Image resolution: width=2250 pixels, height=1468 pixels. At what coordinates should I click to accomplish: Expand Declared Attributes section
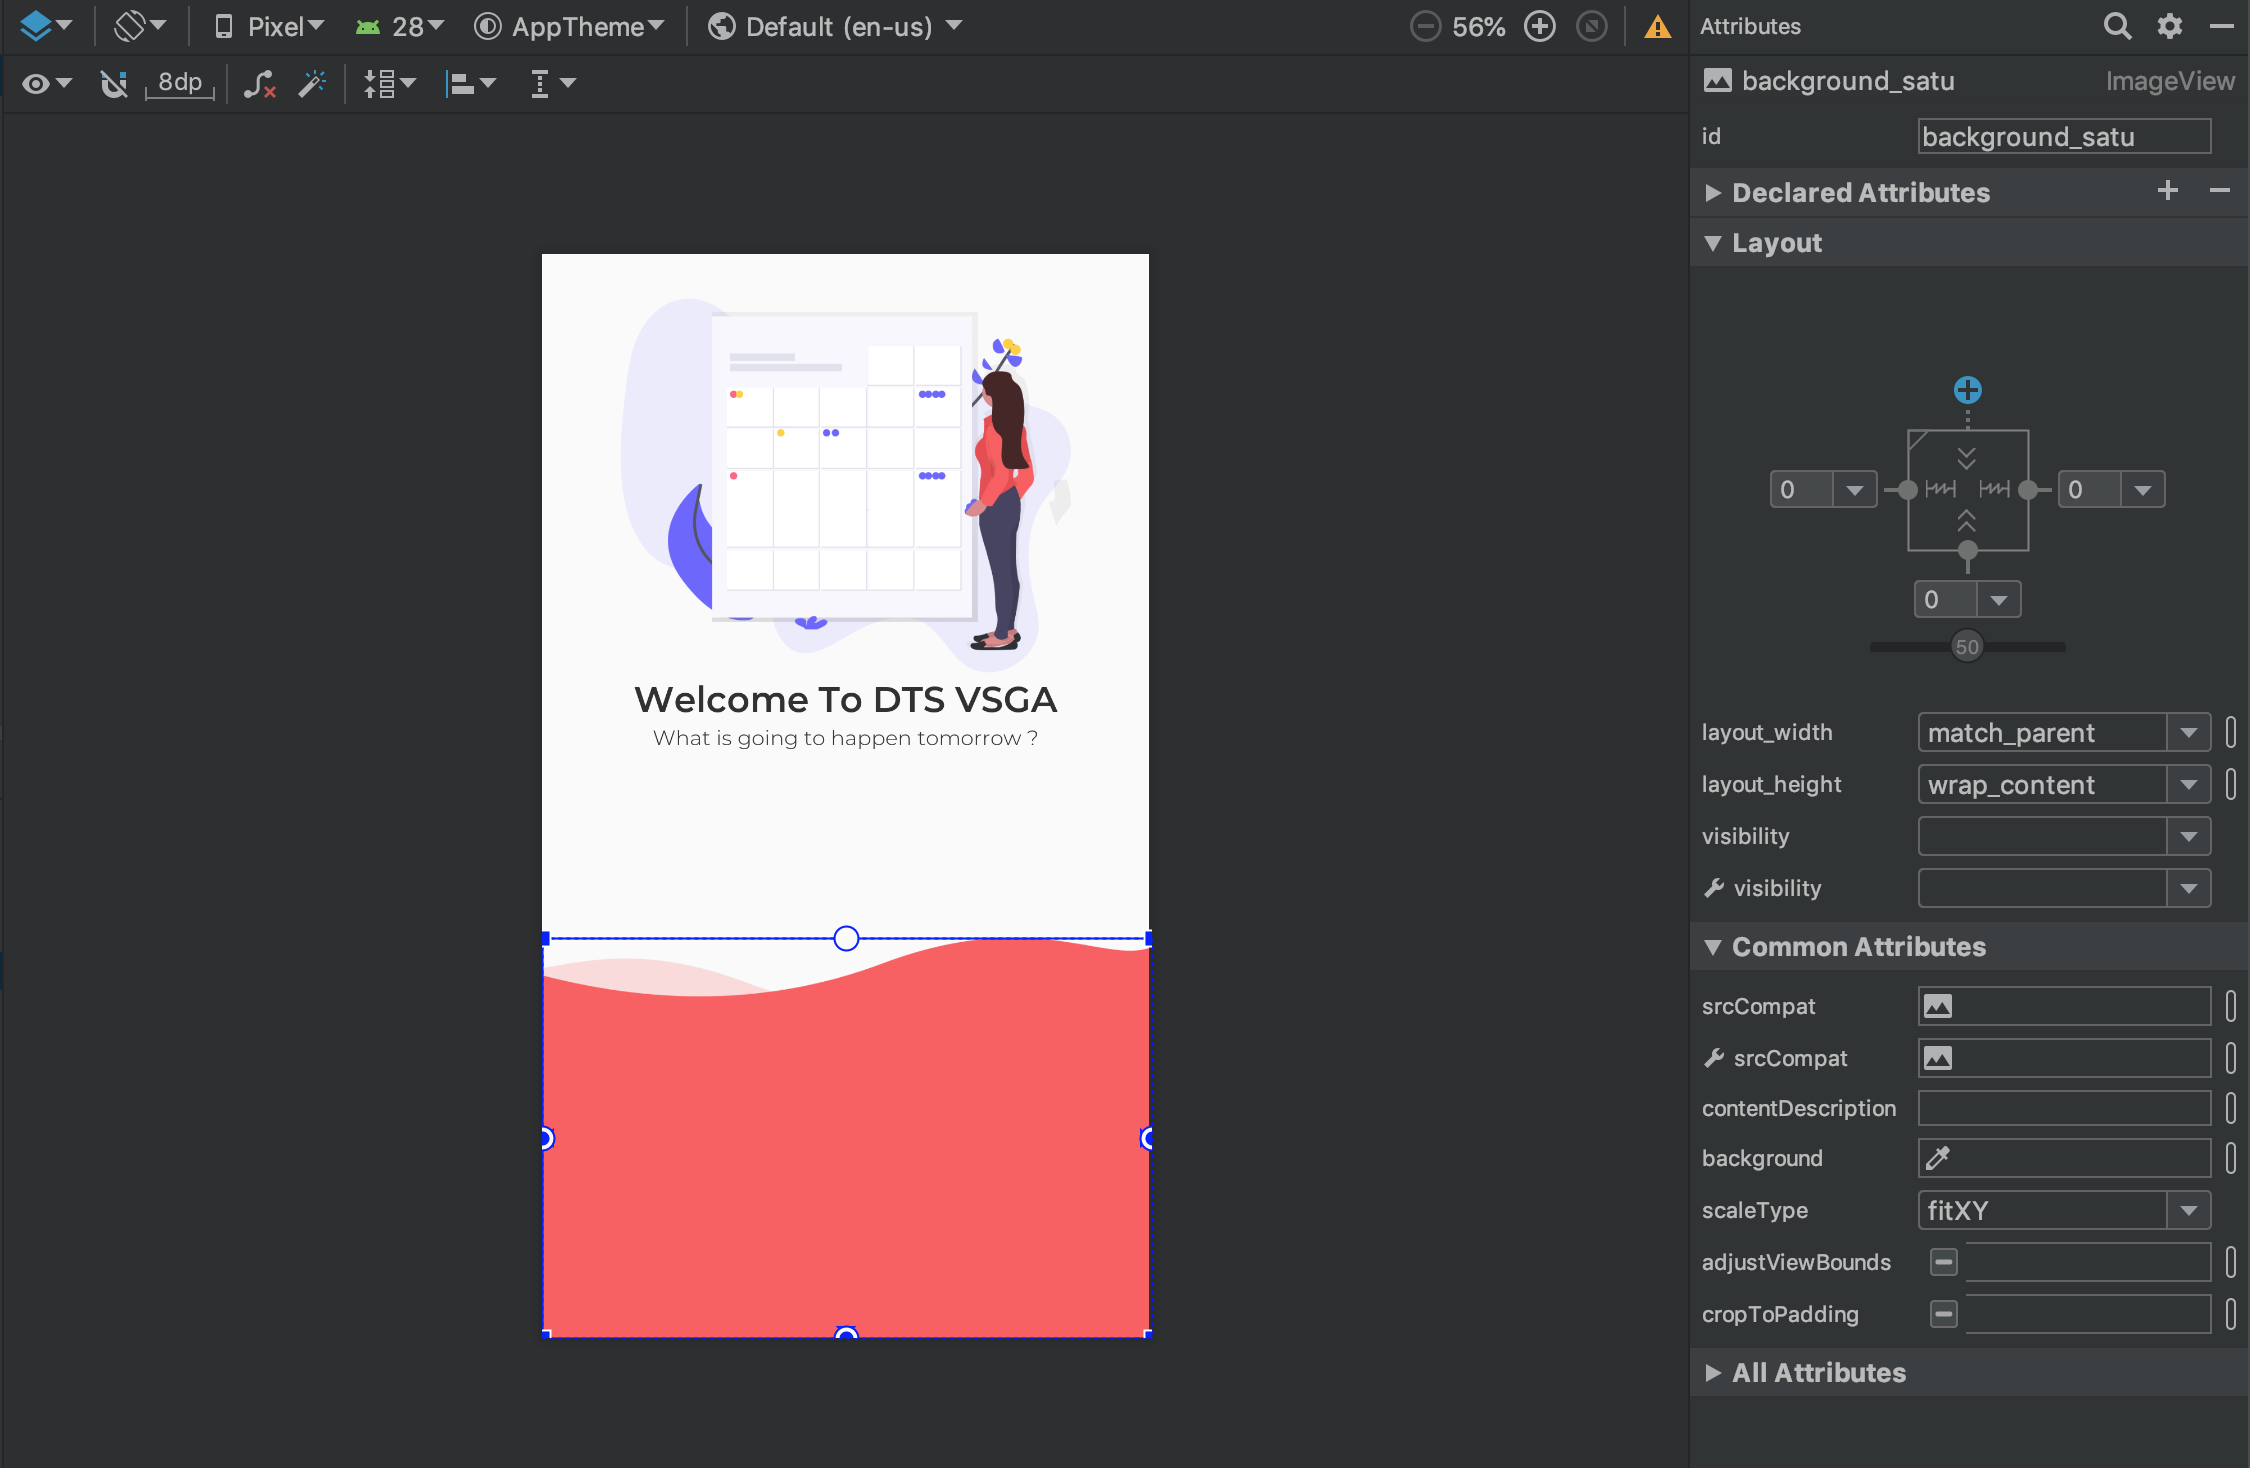pyautogui.click(x=1713, y=192)
